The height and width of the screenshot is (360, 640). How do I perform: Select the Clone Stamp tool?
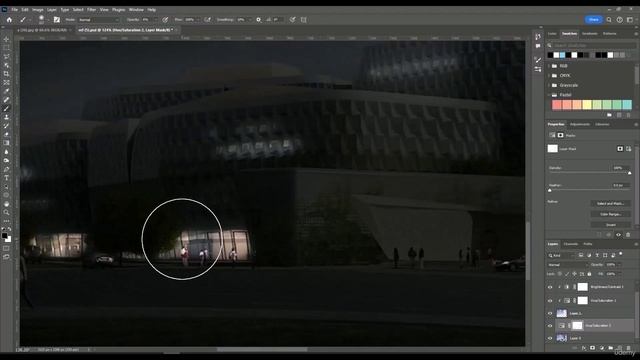click(x=6, y=117)
